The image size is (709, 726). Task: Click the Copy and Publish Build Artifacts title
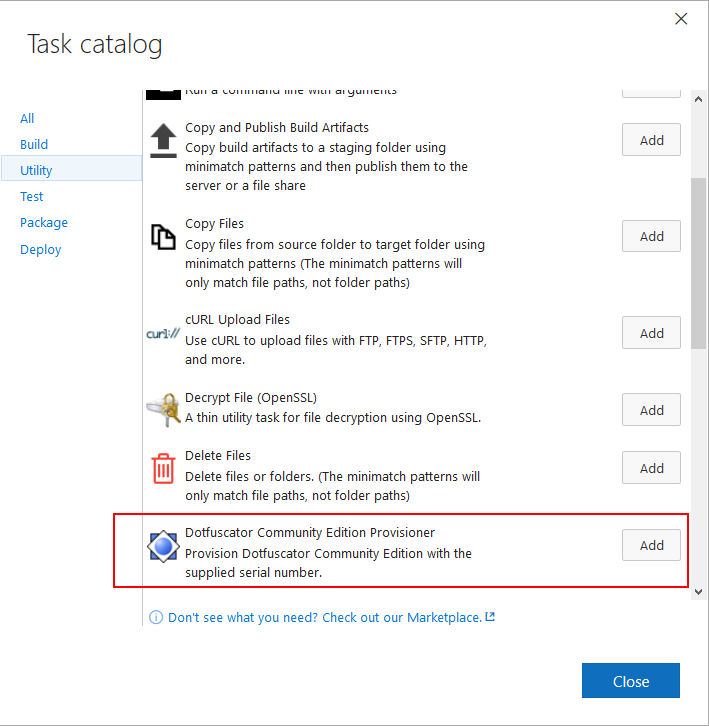coord(277,127)
